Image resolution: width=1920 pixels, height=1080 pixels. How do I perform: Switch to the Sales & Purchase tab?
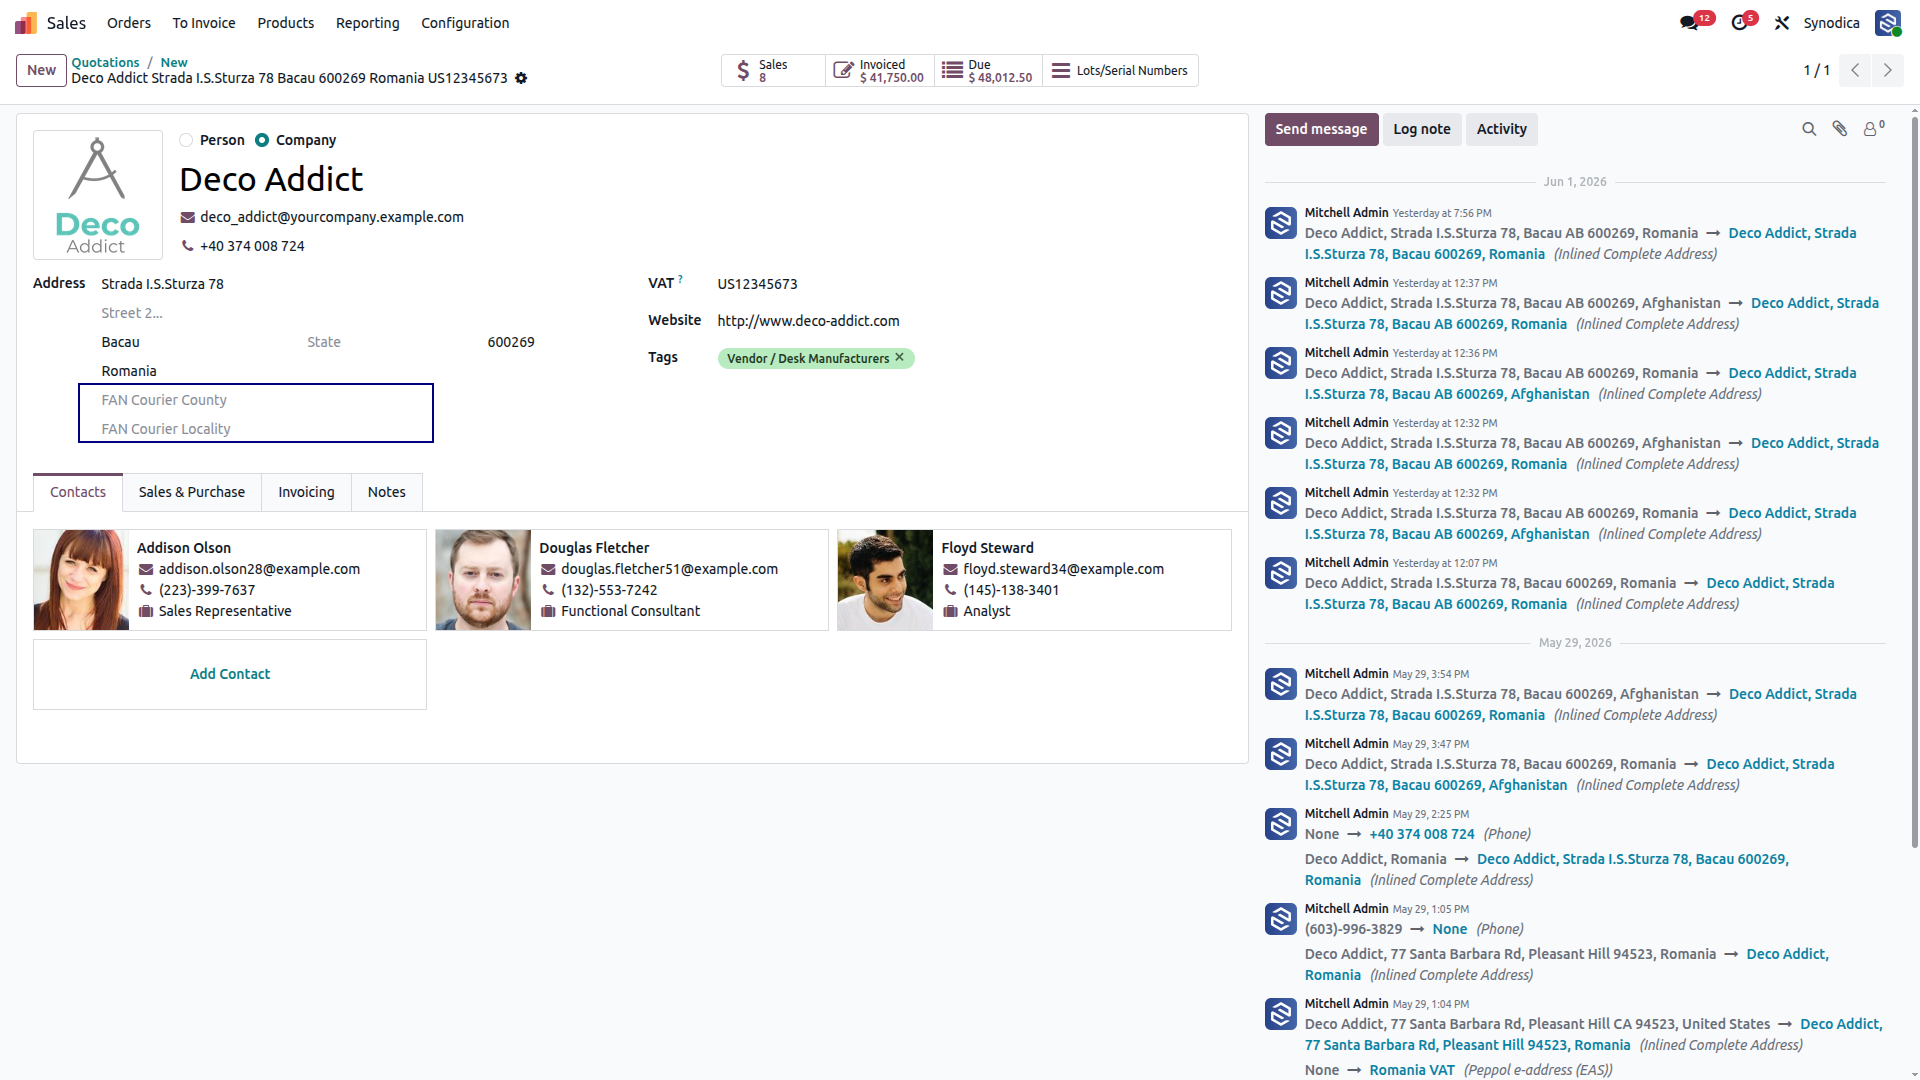pyautogui.click(x=192, y=492)
